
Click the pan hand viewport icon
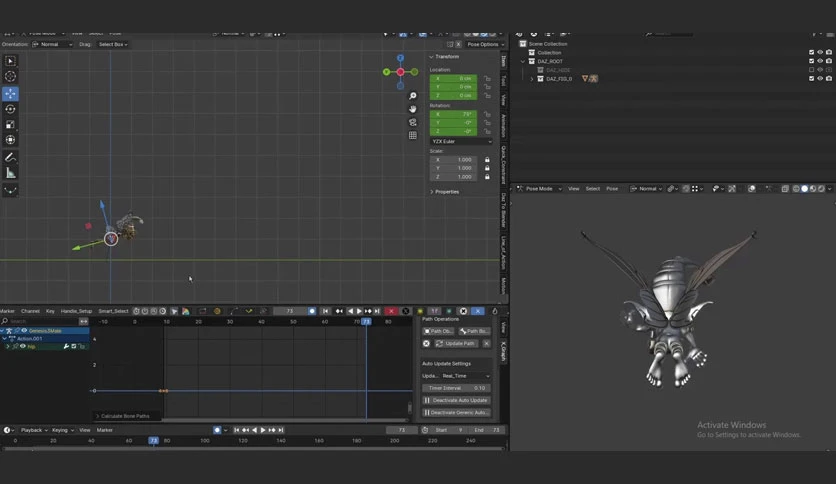413,109
